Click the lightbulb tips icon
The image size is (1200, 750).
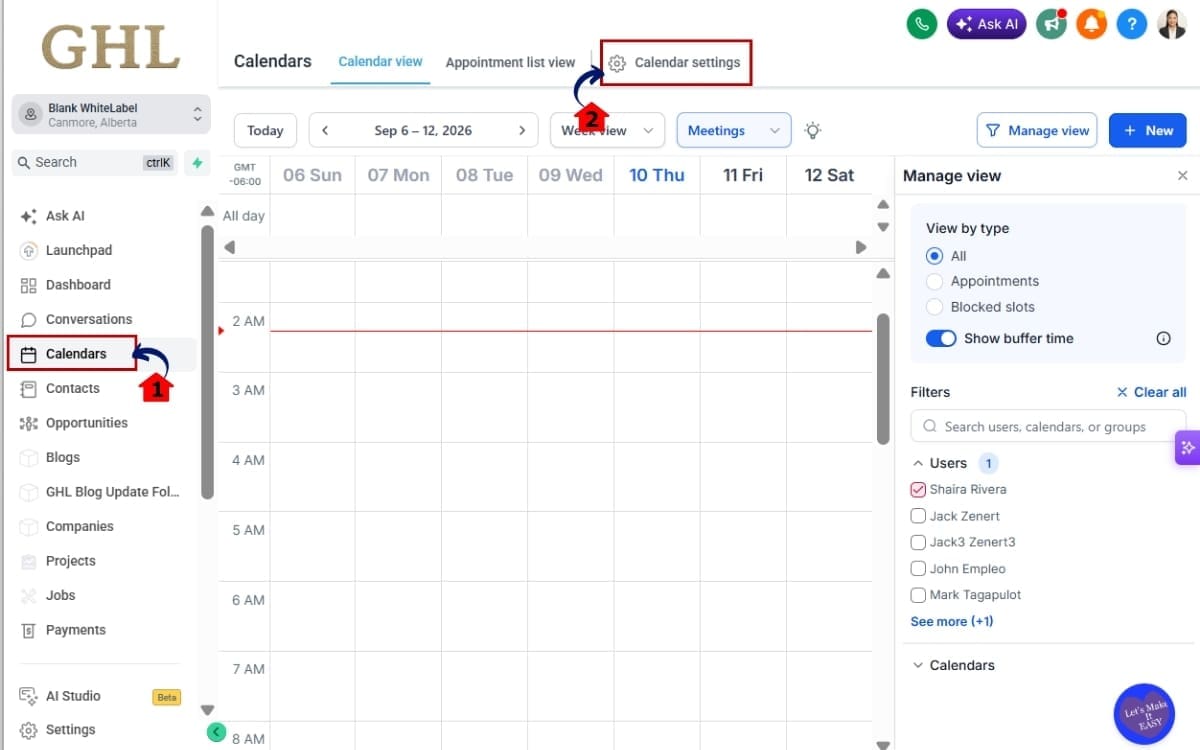[813, 130]
